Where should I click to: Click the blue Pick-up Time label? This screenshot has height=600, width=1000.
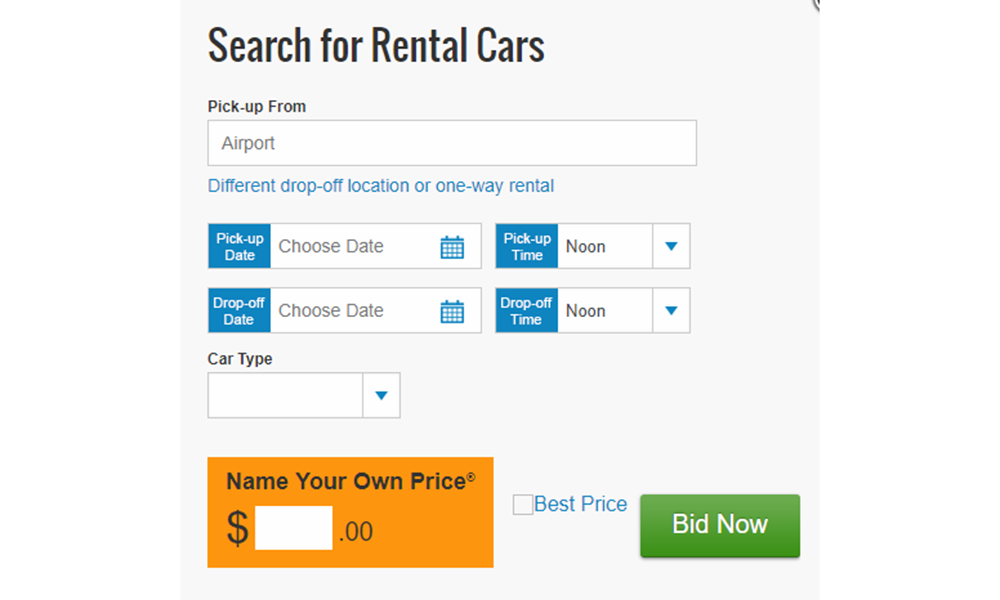(527, 246)
